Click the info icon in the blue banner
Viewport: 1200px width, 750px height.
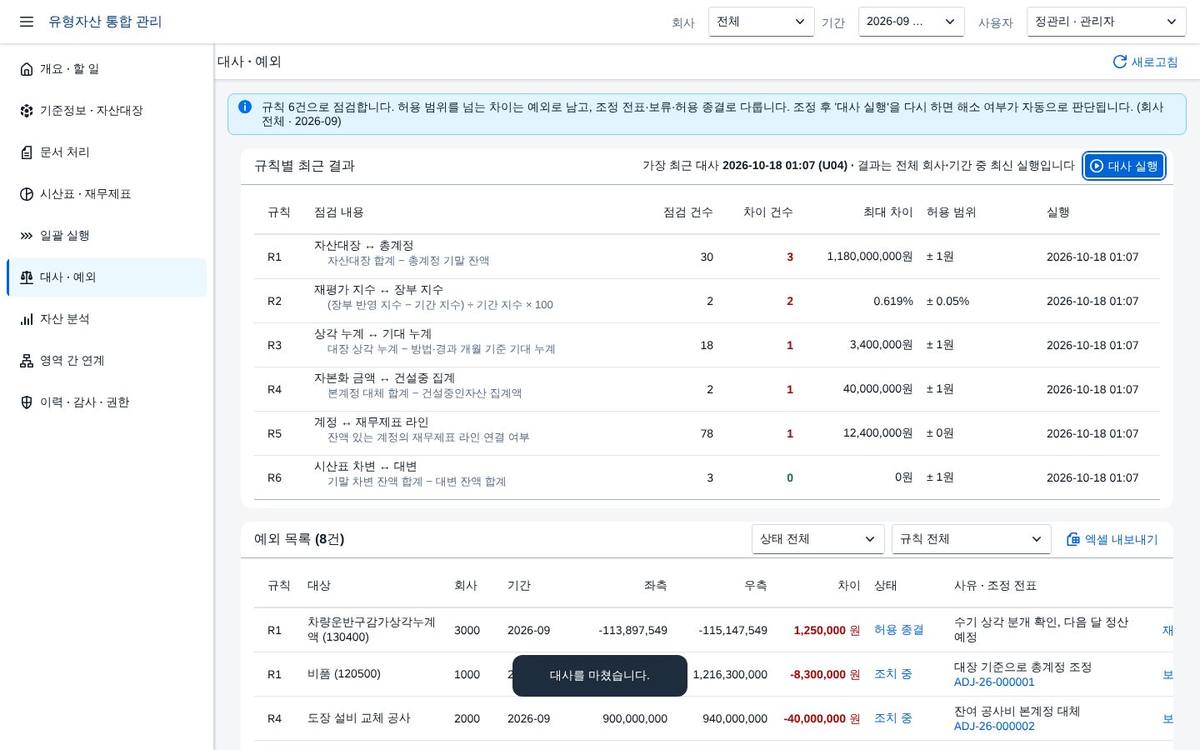coord(245,107)
